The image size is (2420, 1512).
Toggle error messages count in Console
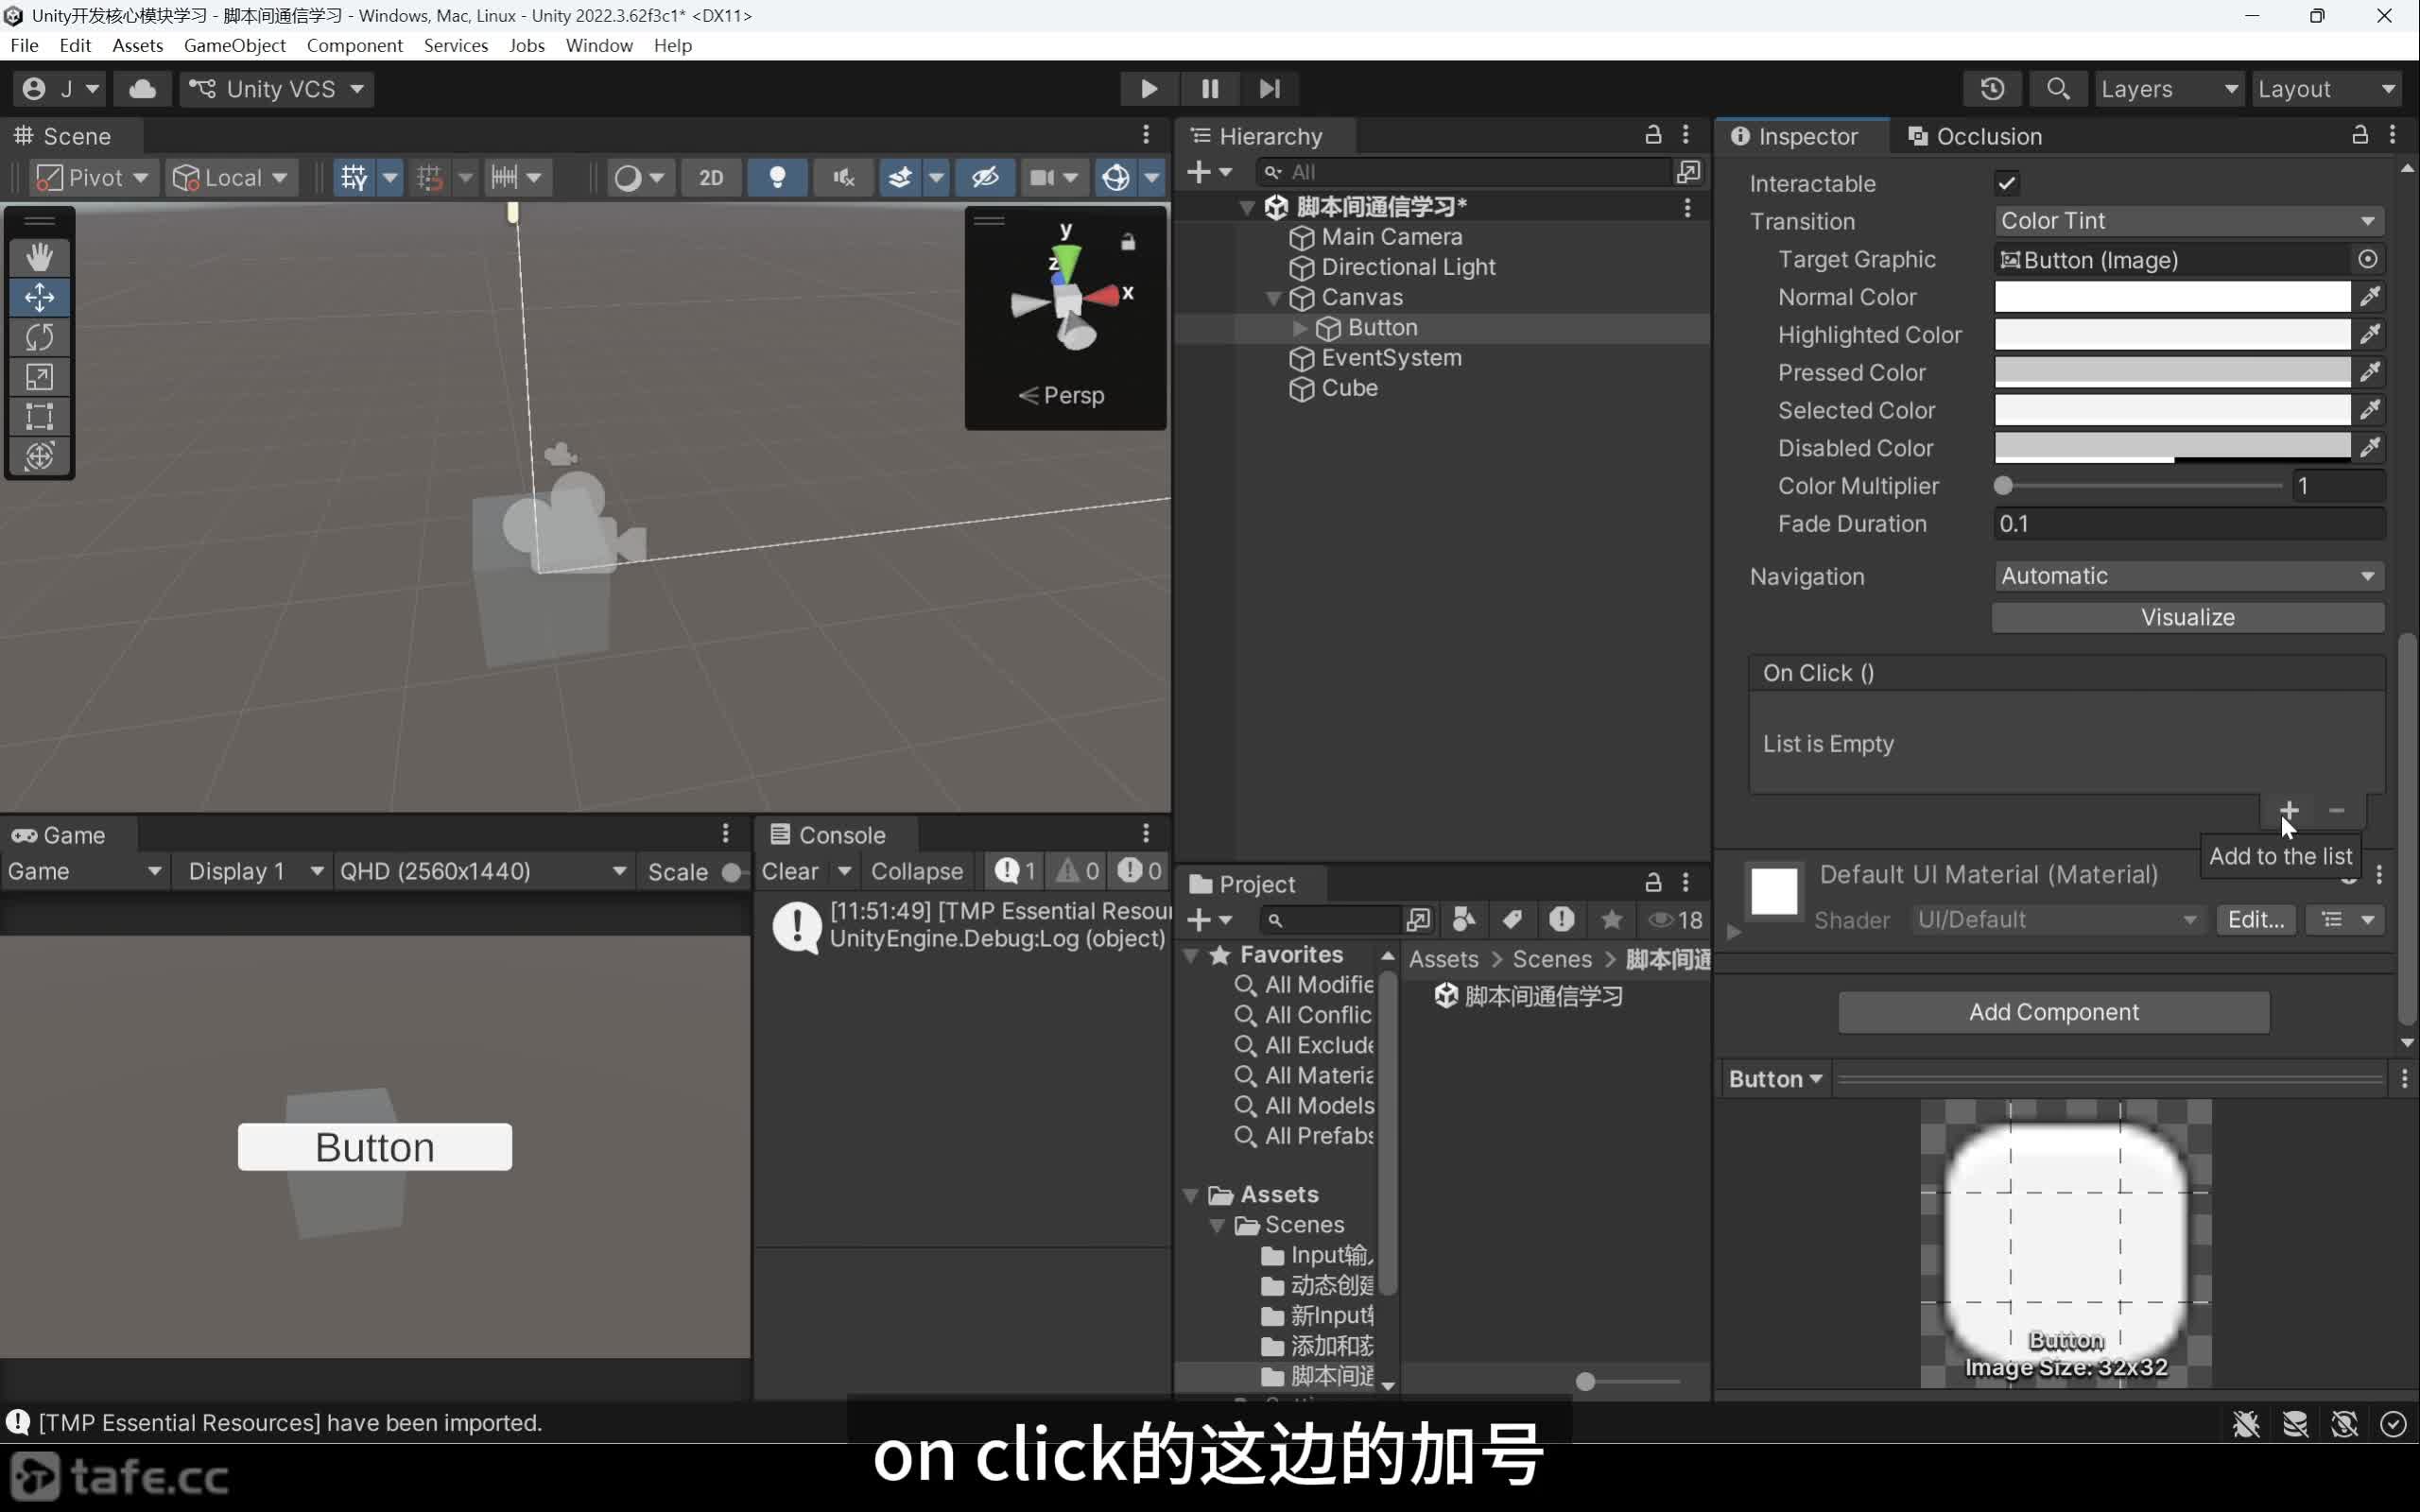tap(1139, 871)
